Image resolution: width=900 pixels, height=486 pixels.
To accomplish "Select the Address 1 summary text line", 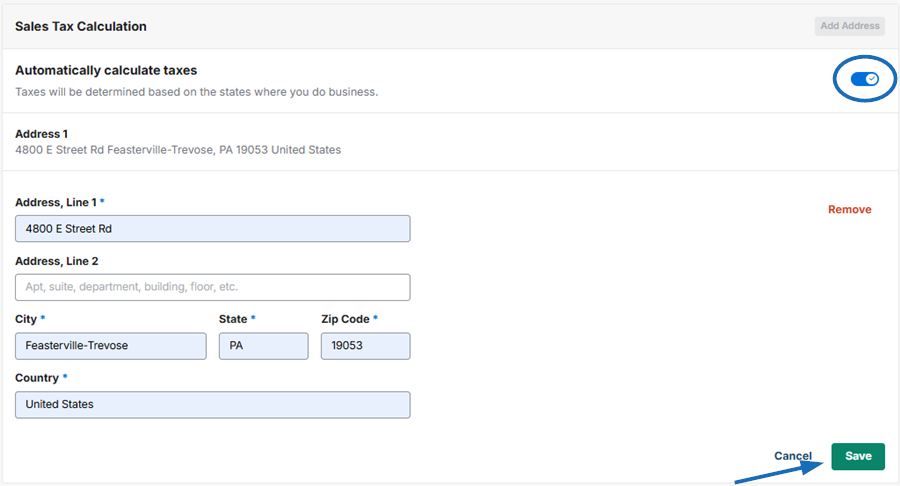I will tap(178, 150).
